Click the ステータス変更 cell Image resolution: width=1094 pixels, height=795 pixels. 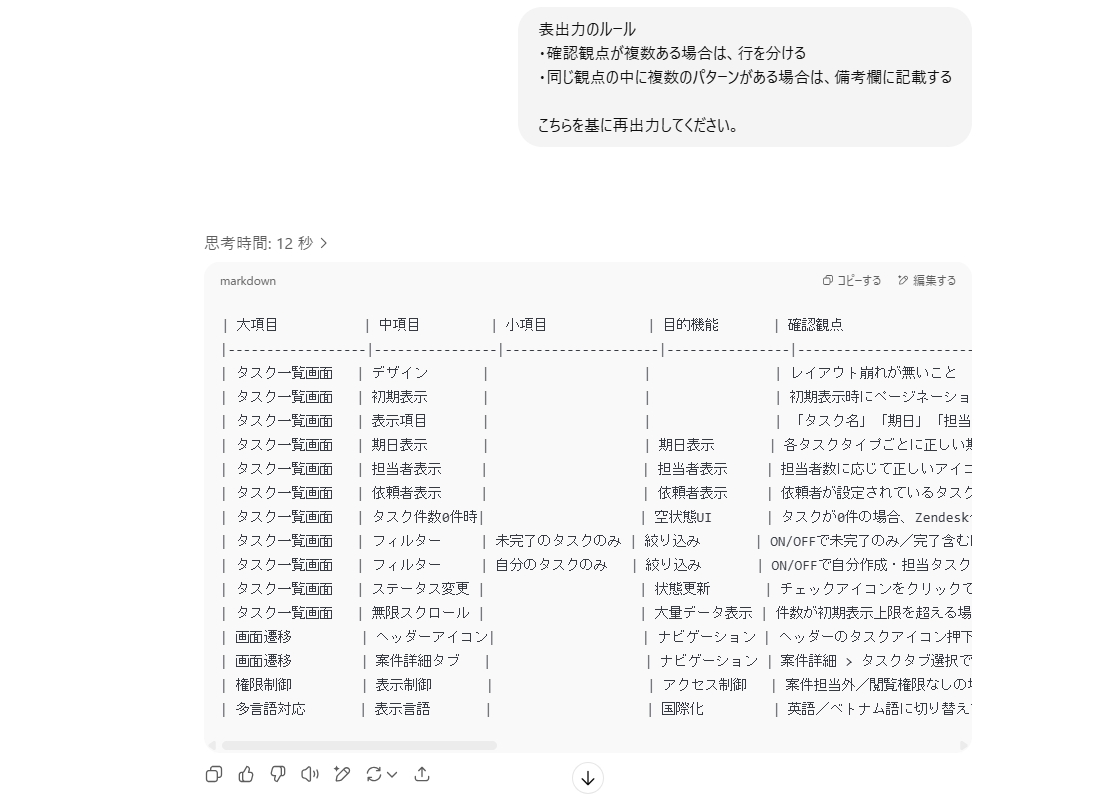[x=420, y=589]
